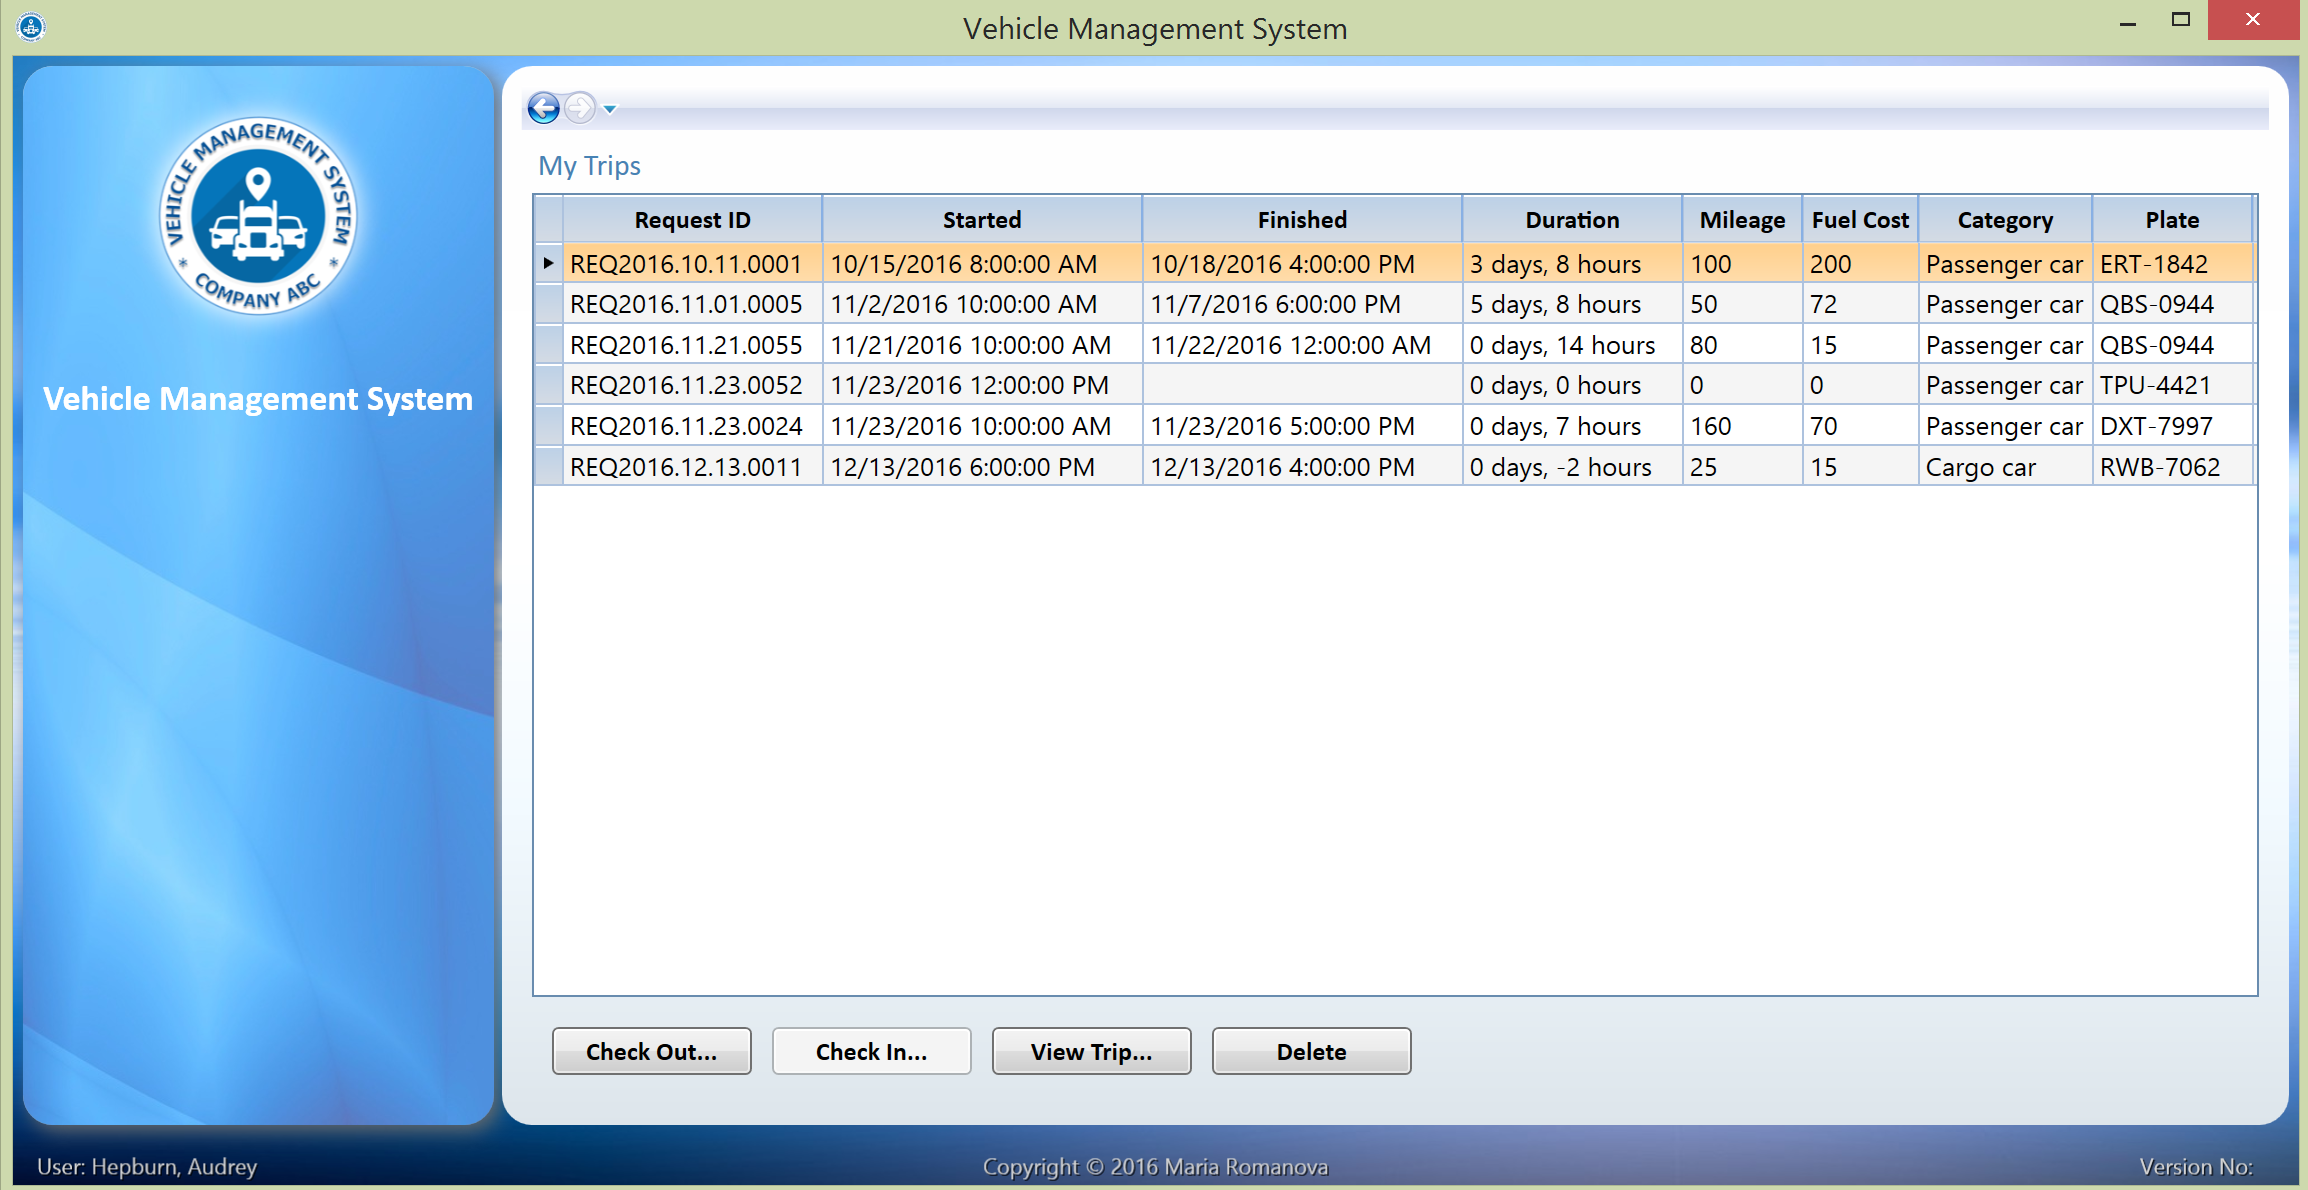The image size is (2308, 1190).
Task: Select the Cargo car trip row
Action: 1980,467
